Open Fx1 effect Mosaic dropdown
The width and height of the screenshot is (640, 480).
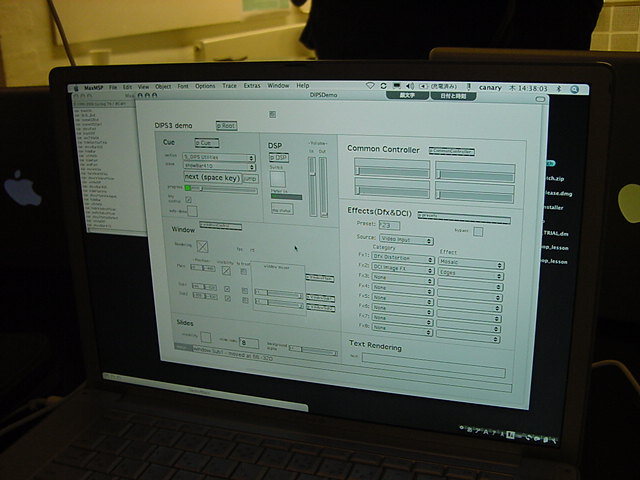click(x=471, y=263)
